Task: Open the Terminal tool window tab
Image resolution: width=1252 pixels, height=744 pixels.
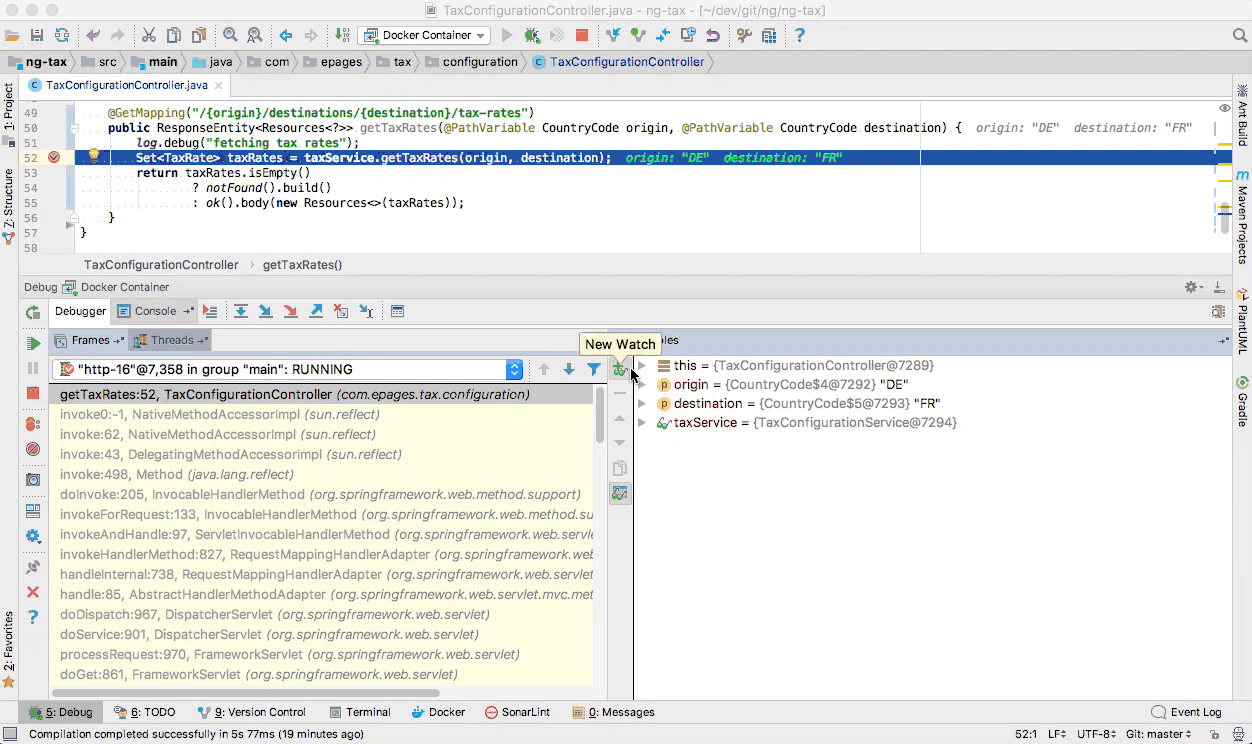Action: (x=360, y=712)
